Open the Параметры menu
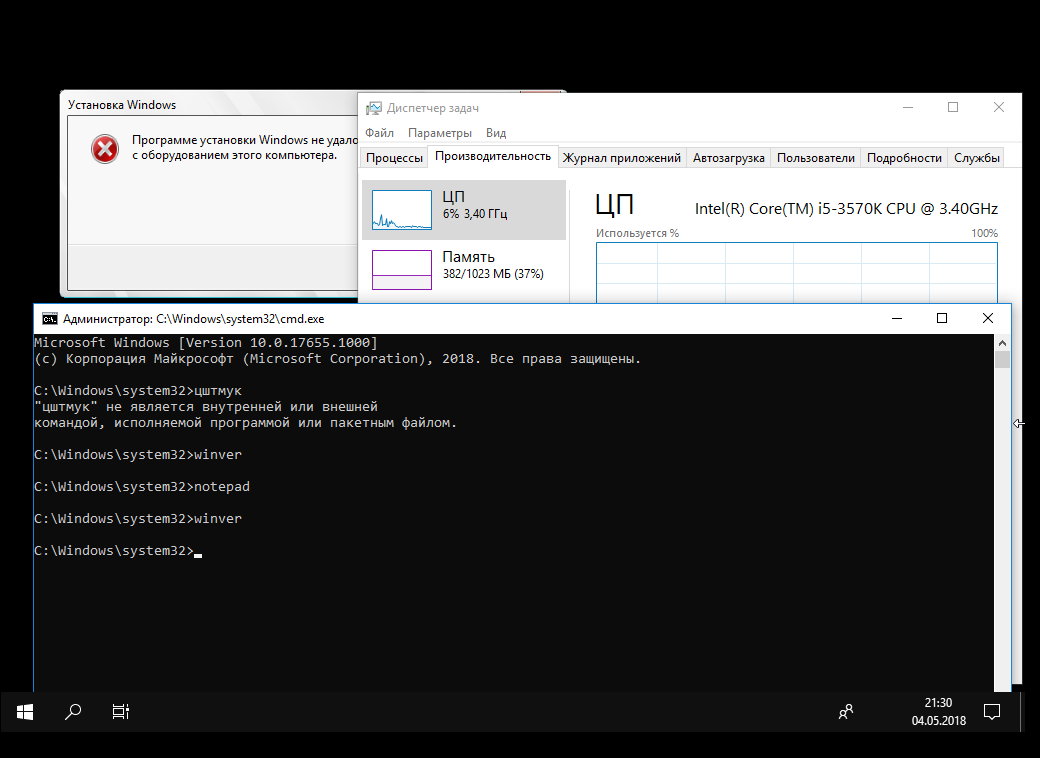The width and height of the screenshot is (1040, 758). tap(439, 133)
